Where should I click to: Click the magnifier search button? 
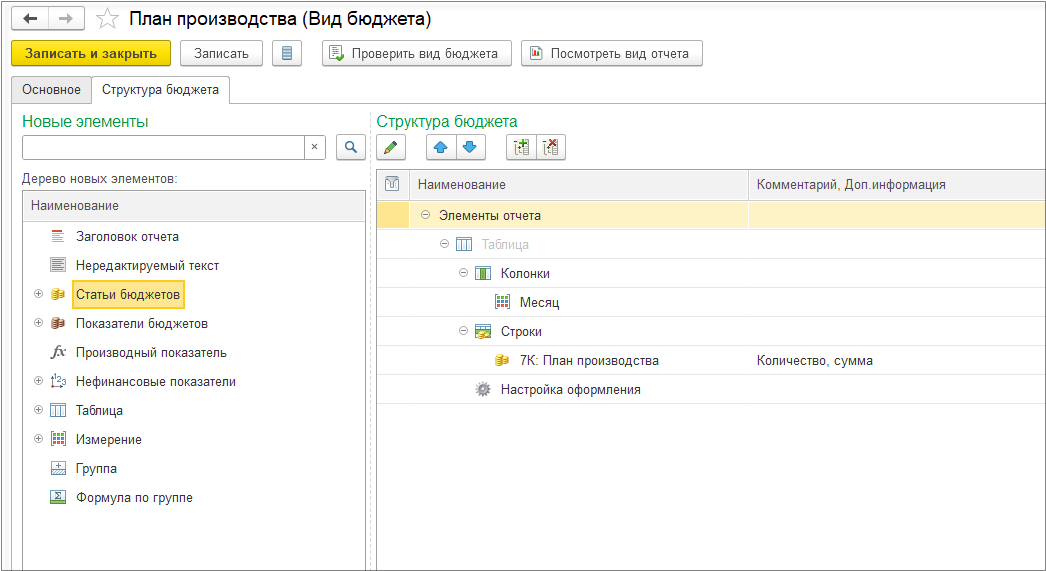350,147
